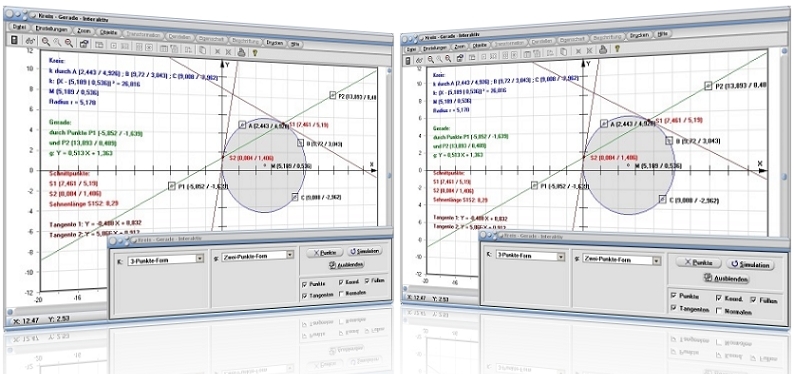This screenshot has height=374, width=794.
Task: Click middle magnifier icon in left window toolbar
Action: click(x=57, y=43)
